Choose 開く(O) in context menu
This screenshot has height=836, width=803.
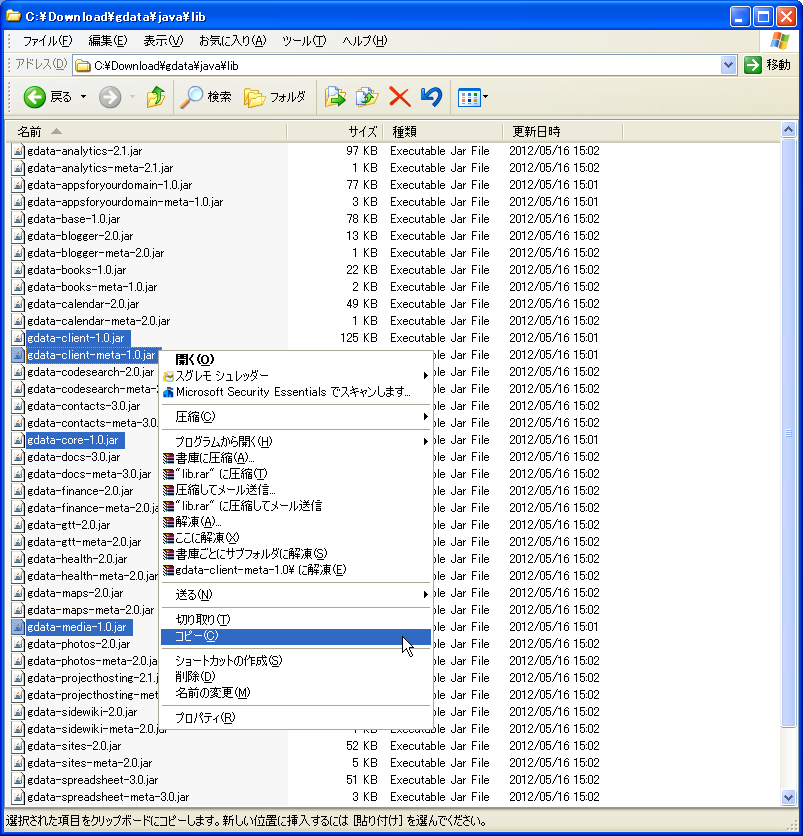point(295,360)
